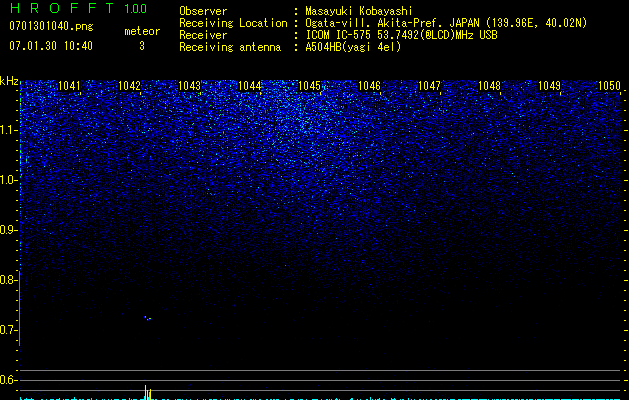Click the 0.6 kHz frequency label
Screen dimensions: 629x400
[8, 380]
